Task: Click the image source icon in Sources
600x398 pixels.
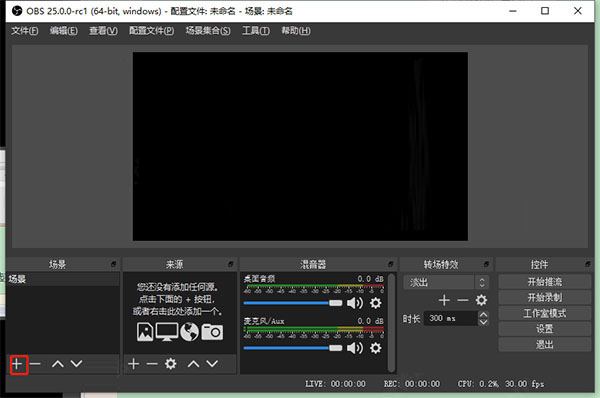Action: pos(145,332)
